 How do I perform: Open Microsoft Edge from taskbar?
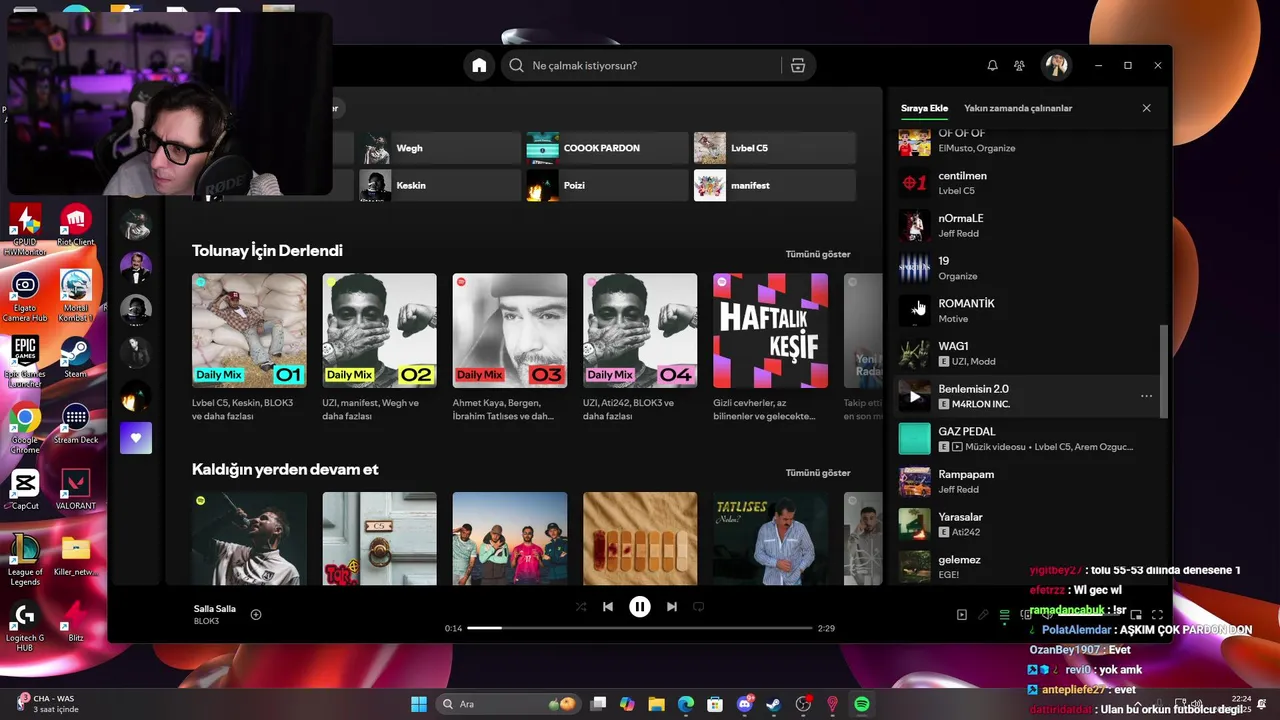tap(685, 704)
